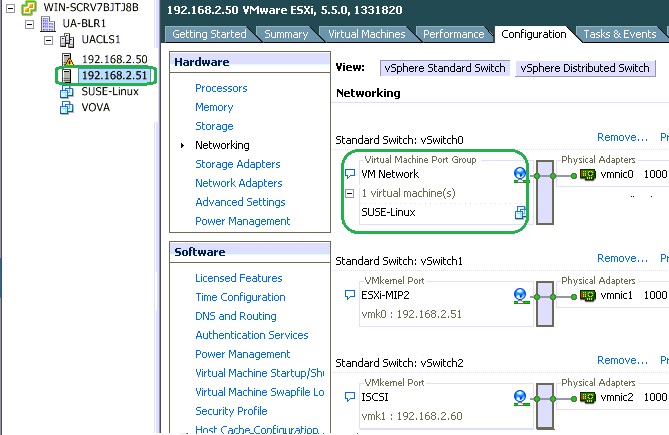This screenshot has height=435, width=669.
Task: Click the UA-BLR1 datacenter icon
Action: tap(48, 23)
